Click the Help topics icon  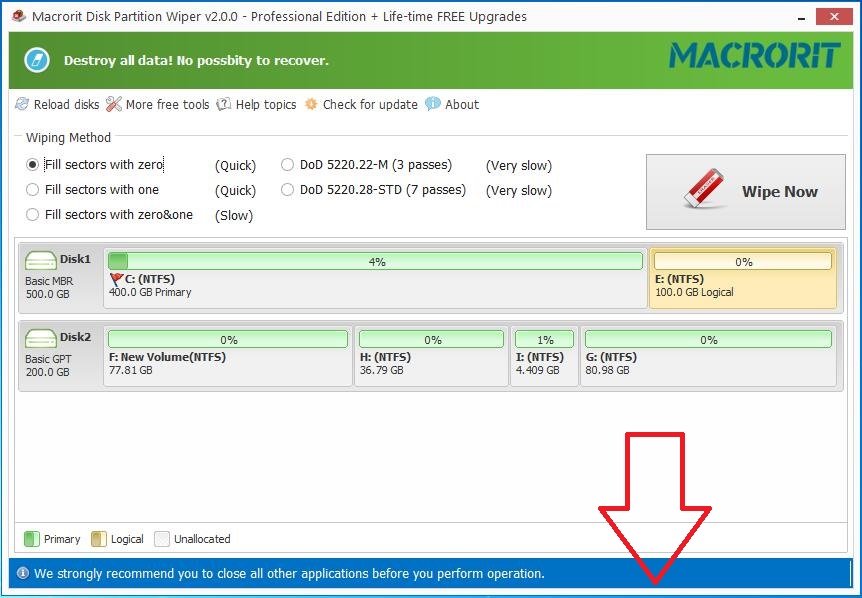(224, 104)
